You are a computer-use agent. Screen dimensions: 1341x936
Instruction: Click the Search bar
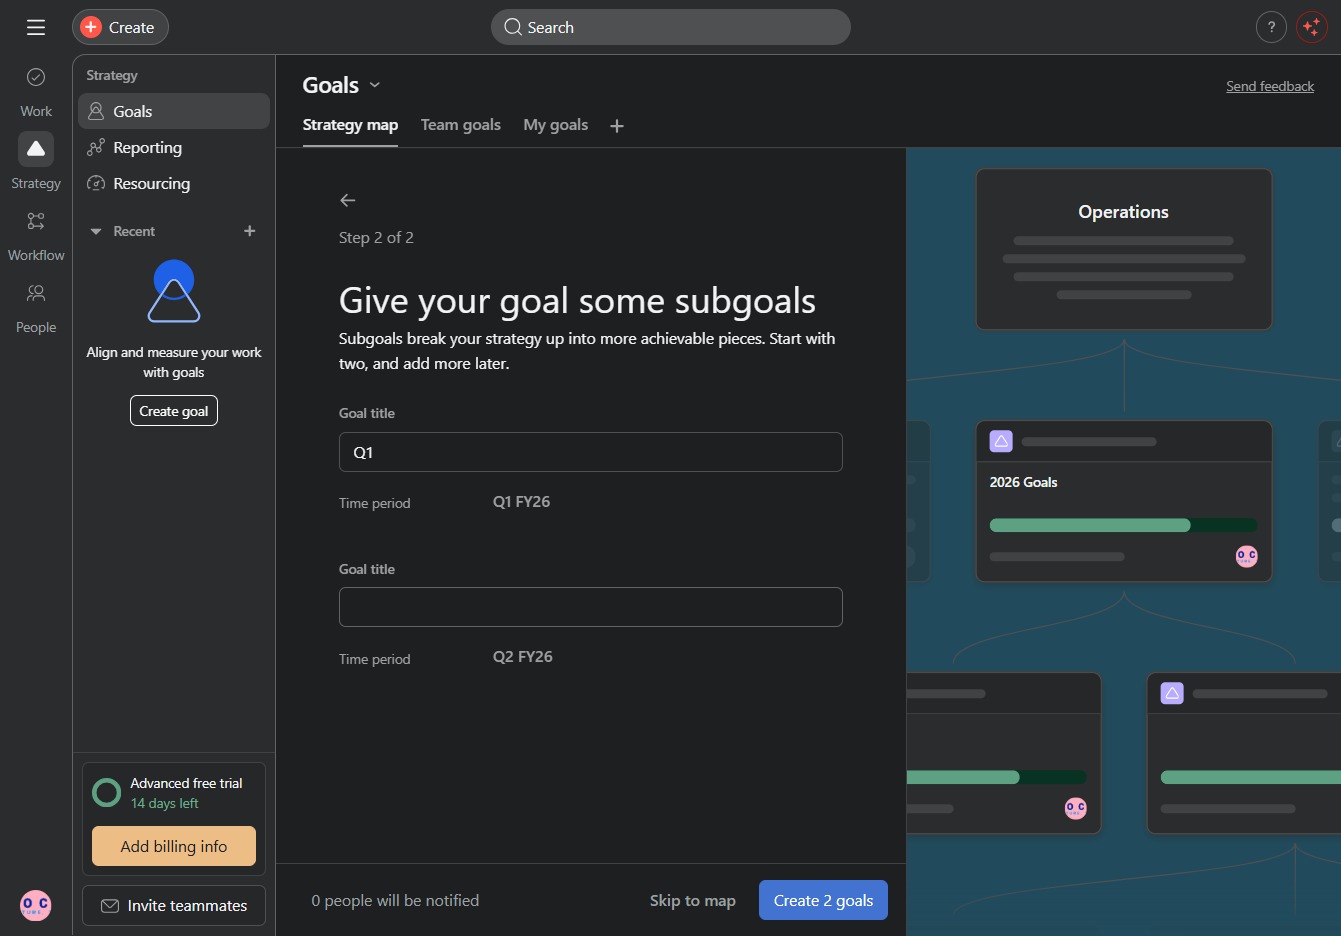tap(671, 27)
